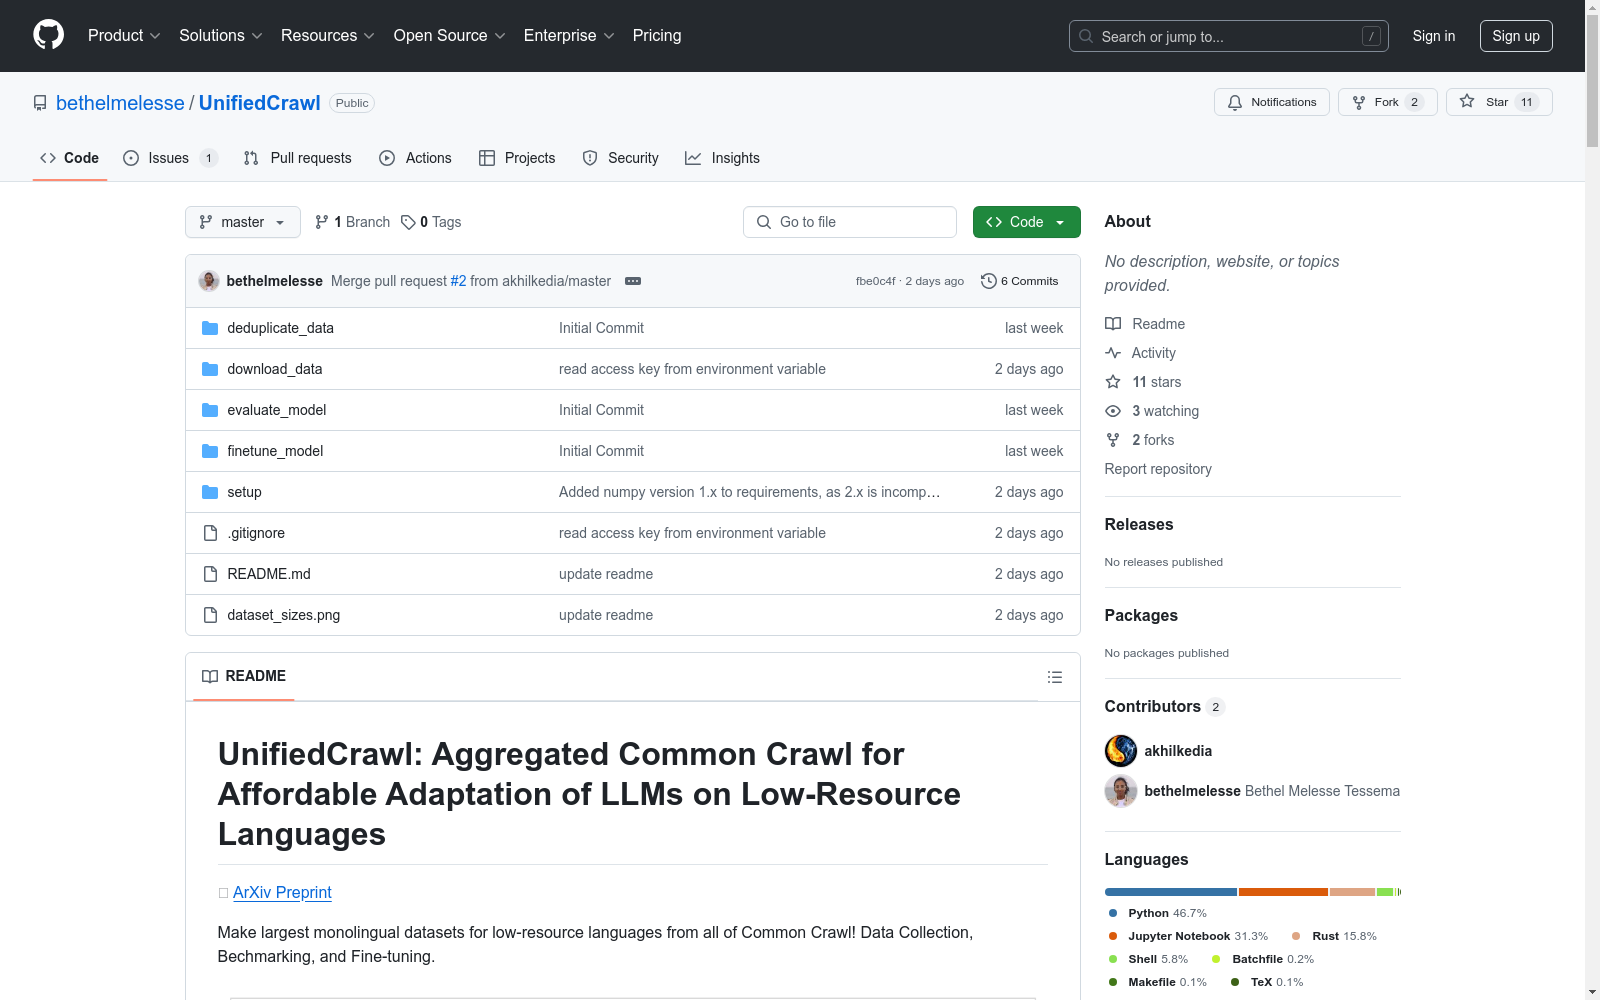View the 6 Commits history
This screenshot has height=1000, width=1600.
click(x=1019, y=281)
